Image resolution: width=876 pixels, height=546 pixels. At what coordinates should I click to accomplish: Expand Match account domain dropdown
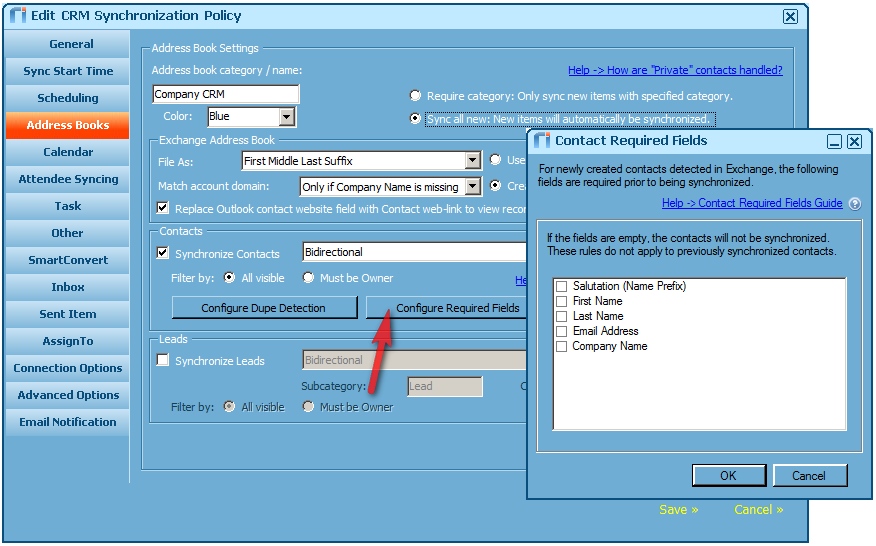pos(473,187)
